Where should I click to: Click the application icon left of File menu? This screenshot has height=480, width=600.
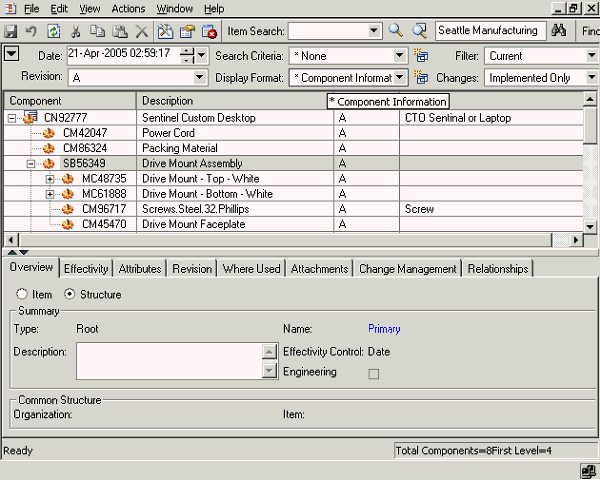click(10, 8)
